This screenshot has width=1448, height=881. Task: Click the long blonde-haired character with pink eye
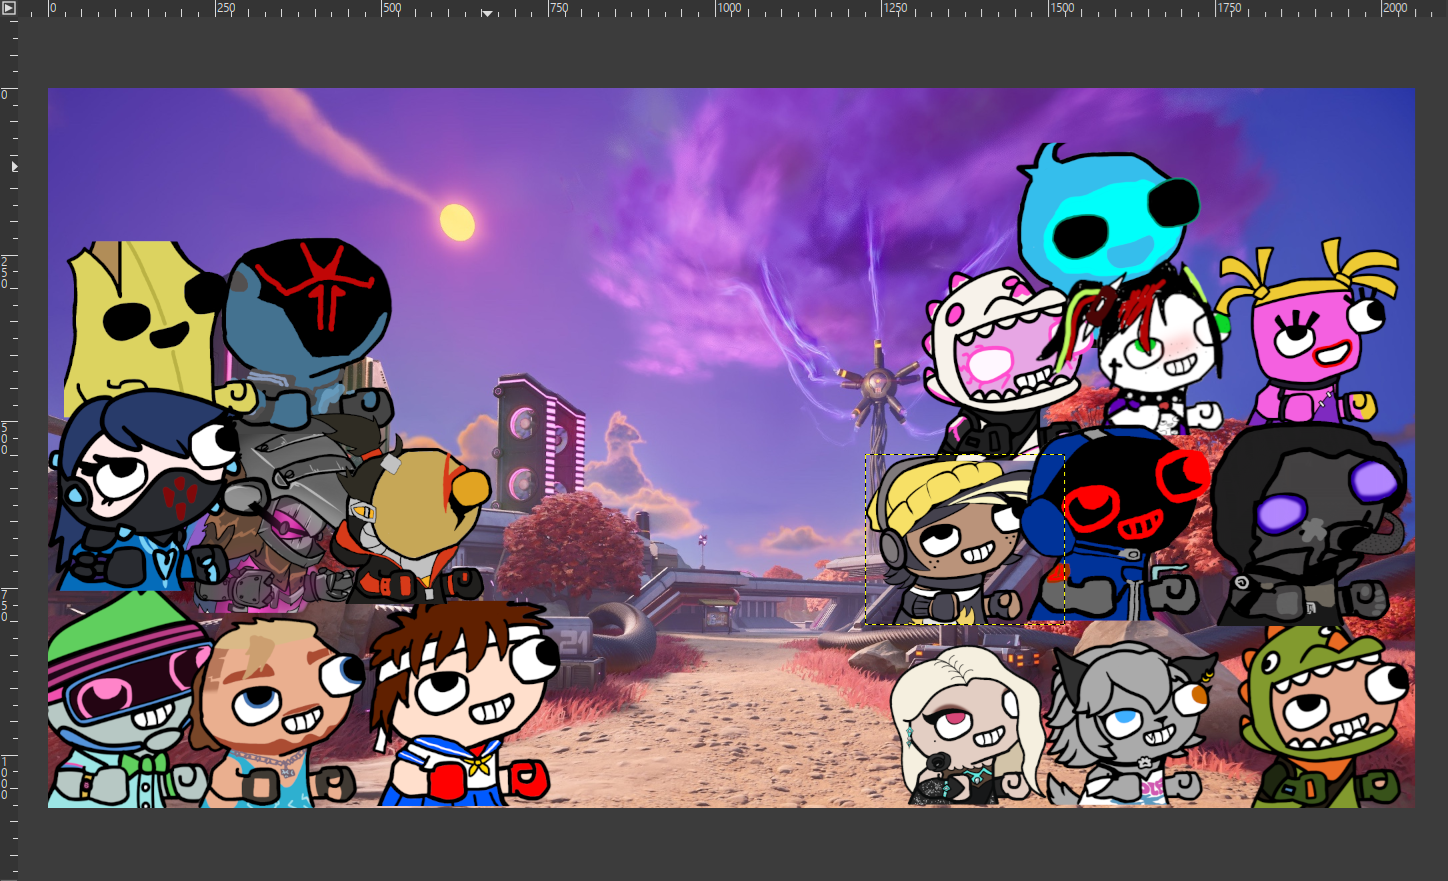(x=965, y=725)
